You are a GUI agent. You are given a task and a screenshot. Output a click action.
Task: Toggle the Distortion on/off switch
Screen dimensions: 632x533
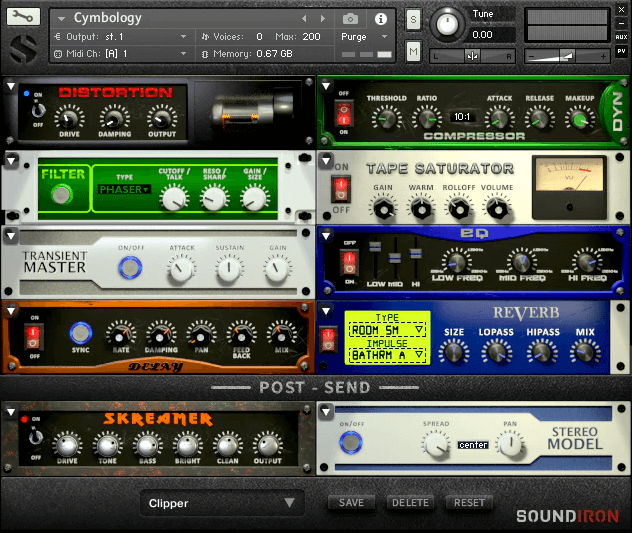pyautogui.click(x=38, y=110)
